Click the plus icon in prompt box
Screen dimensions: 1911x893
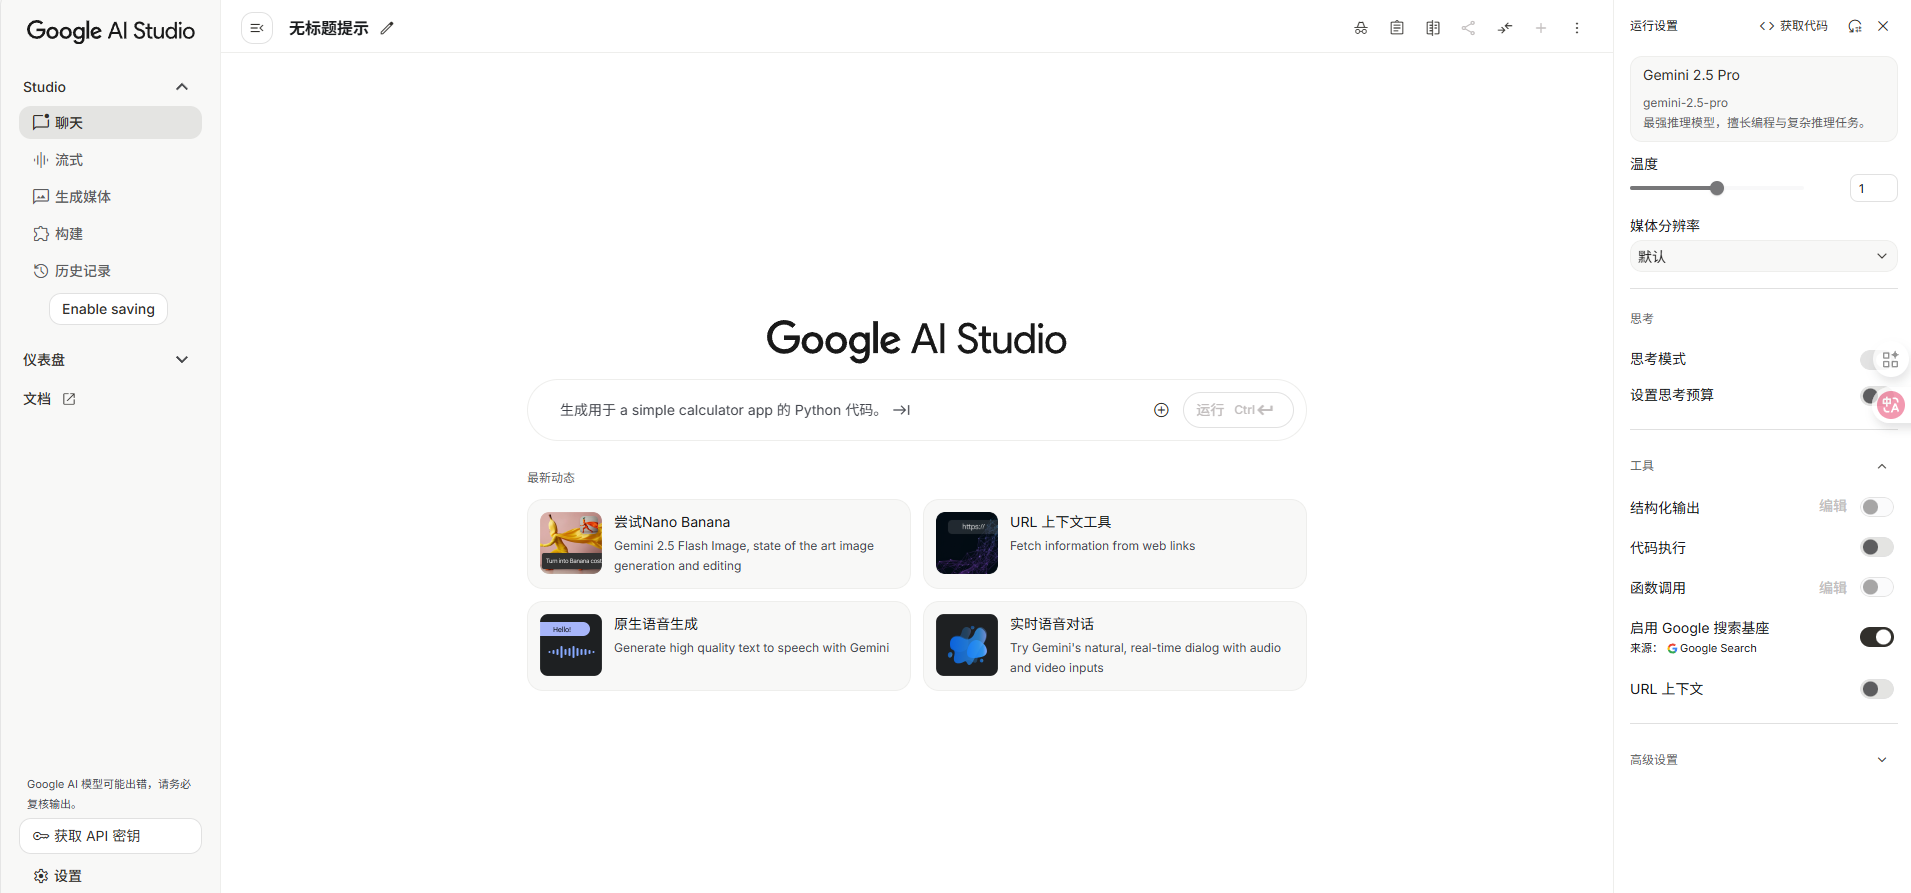(1161, 410)
